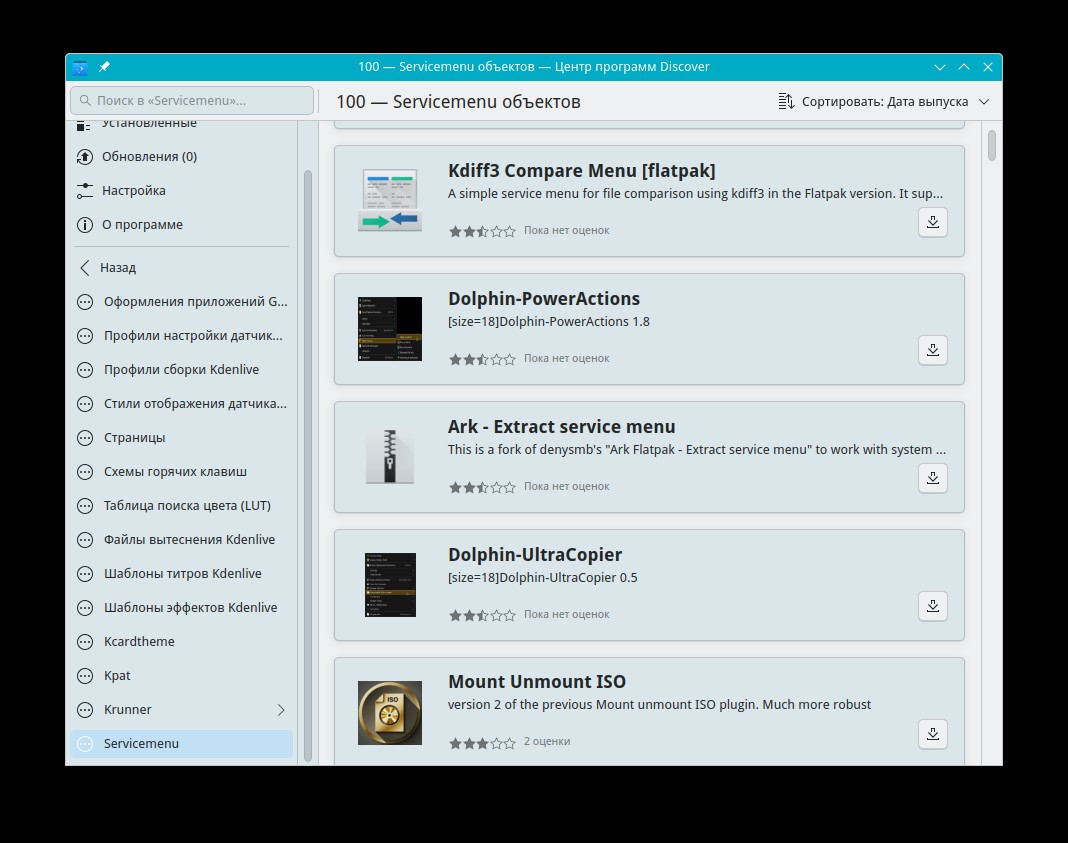Open the Mount Unmount ISO title
Viewport: 1068px width, 843px height.
537,682
